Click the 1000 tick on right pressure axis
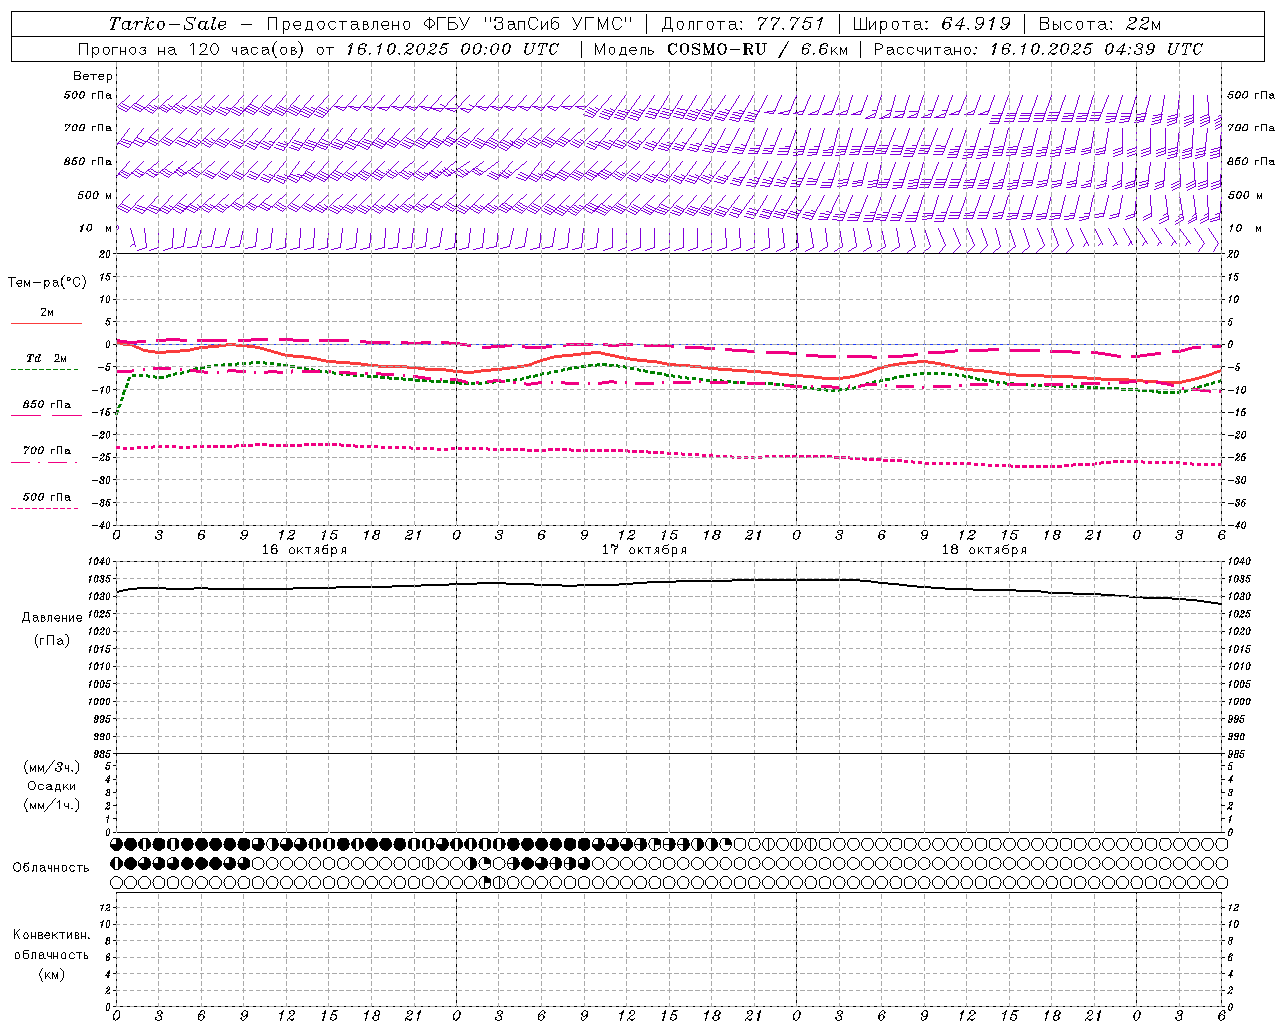 pyautogui.click(x=1238, y=701)
